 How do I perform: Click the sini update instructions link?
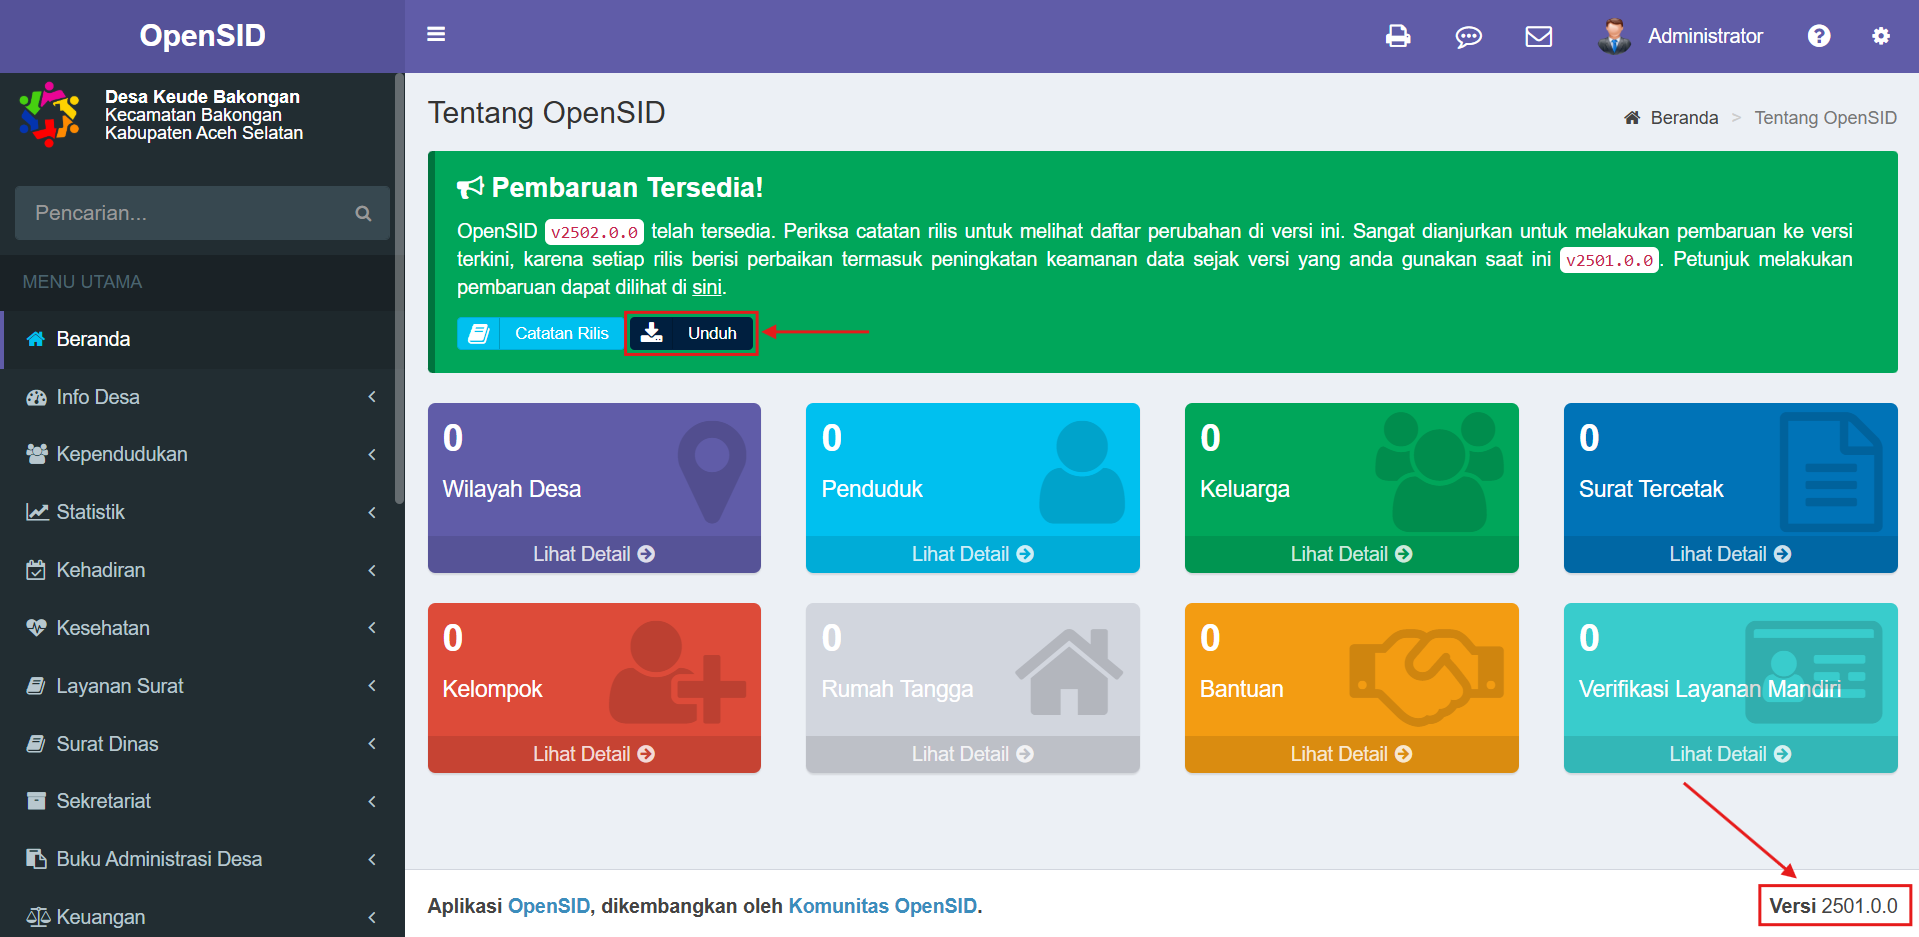pyautogui.click(x=707, y=286)
